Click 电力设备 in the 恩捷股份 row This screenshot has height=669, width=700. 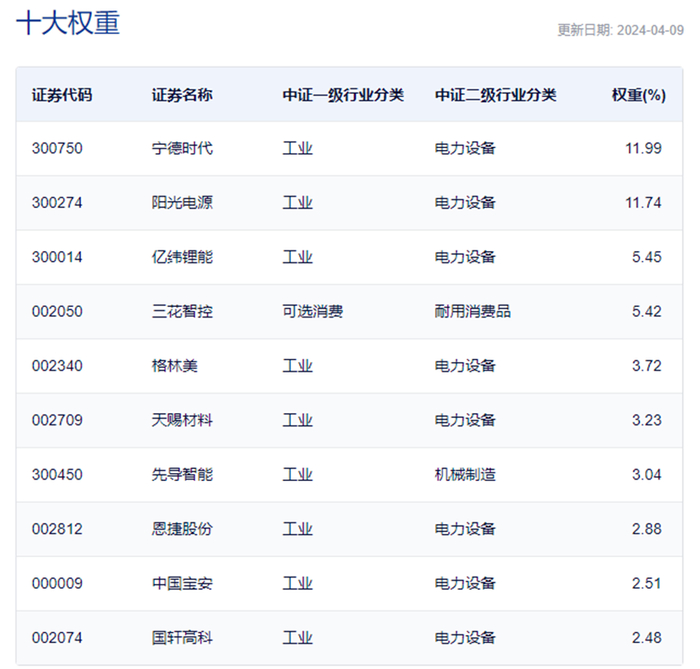coord(465,529)
